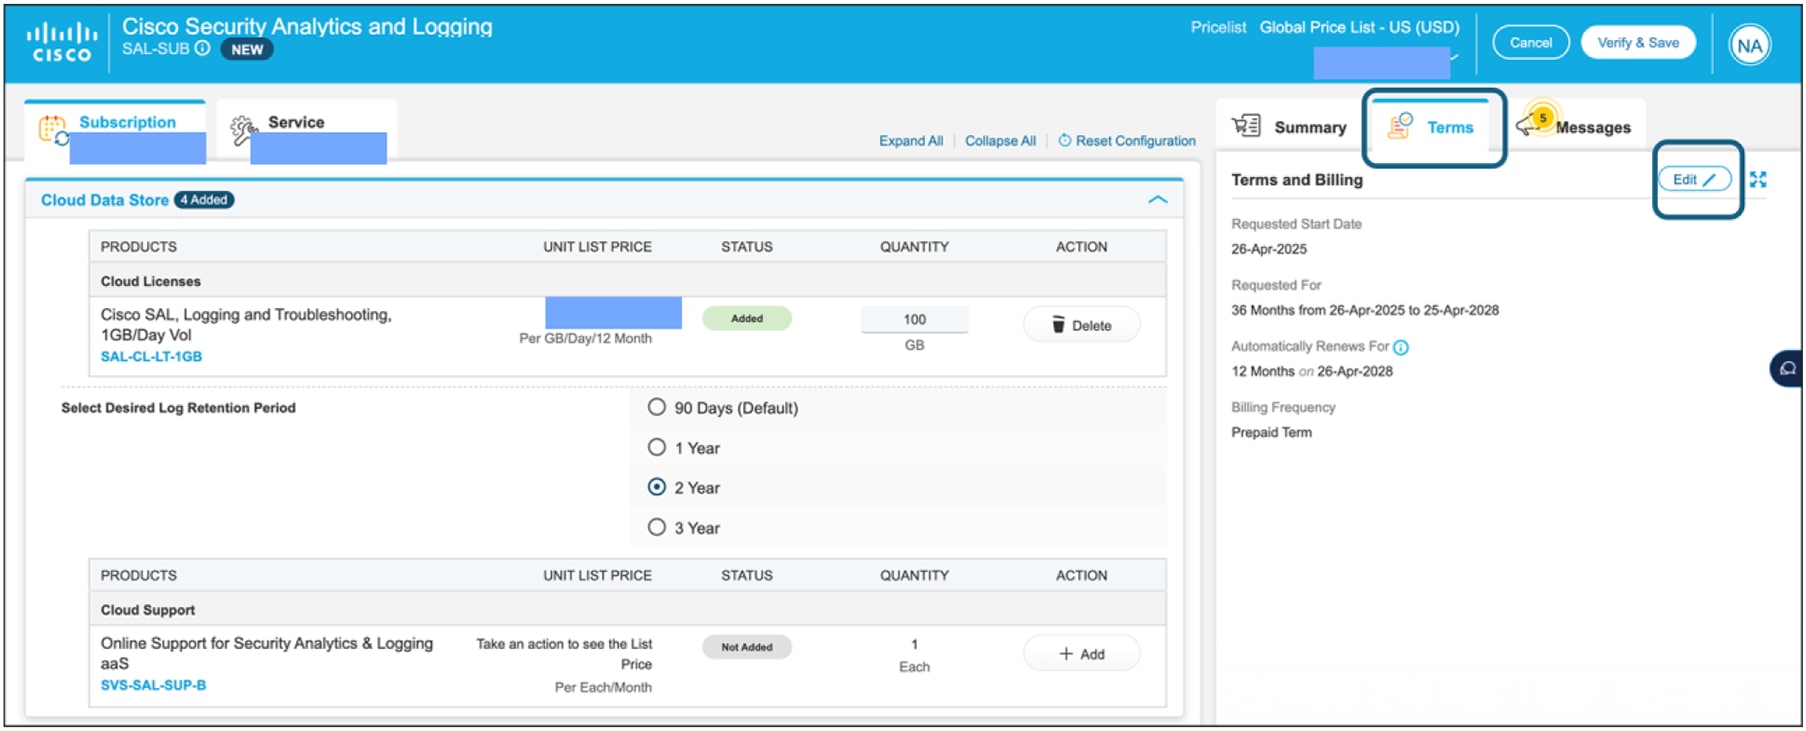Open the Summary tab
Screen dimensions: 1806x731
1290,127
